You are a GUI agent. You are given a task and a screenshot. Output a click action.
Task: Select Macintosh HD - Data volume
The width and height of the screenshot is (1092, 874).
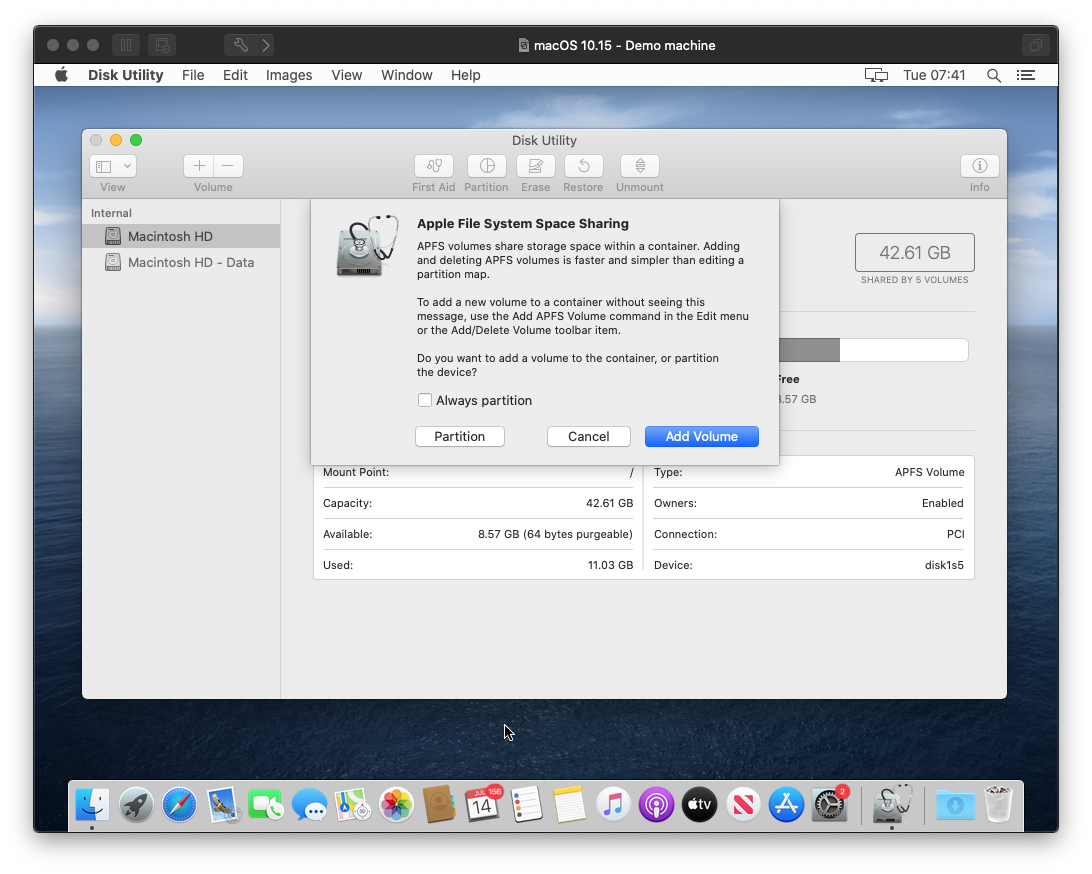181,263
